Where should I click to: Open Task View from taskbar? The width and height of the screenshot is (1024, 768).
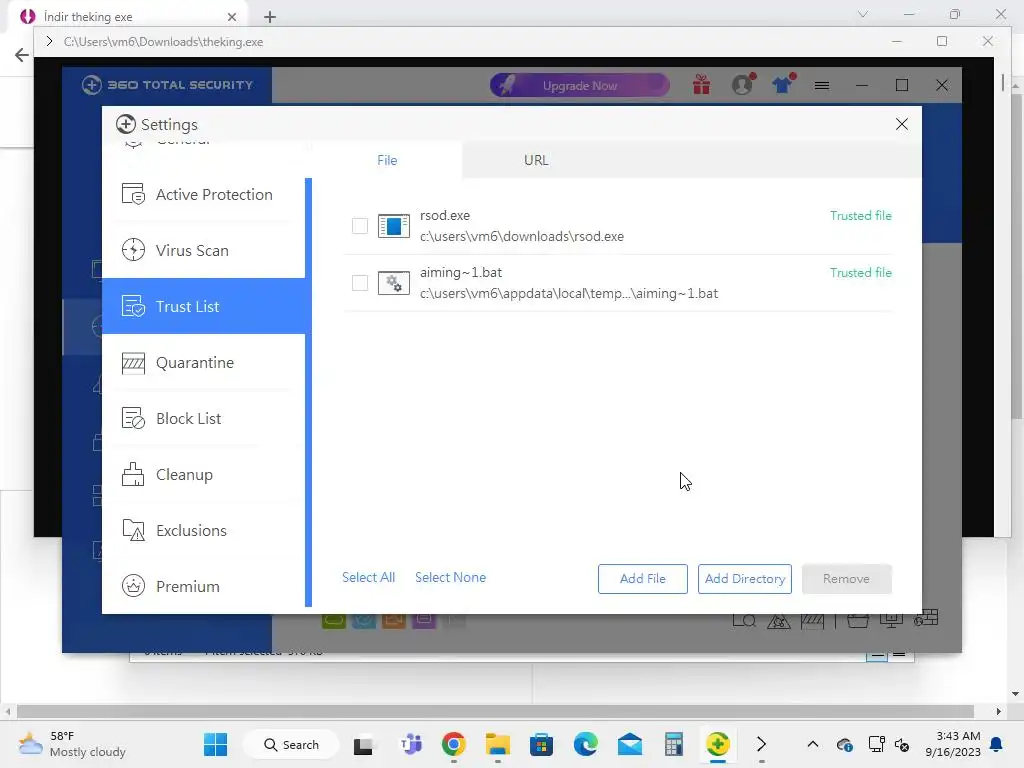pos(364,744)
